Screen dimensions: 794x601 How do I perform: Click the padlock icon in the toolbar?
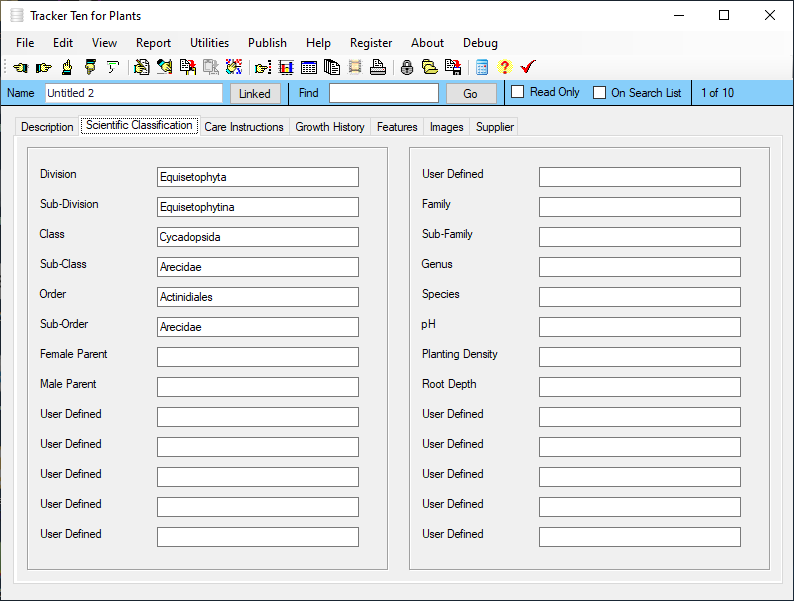click(407, 68)
